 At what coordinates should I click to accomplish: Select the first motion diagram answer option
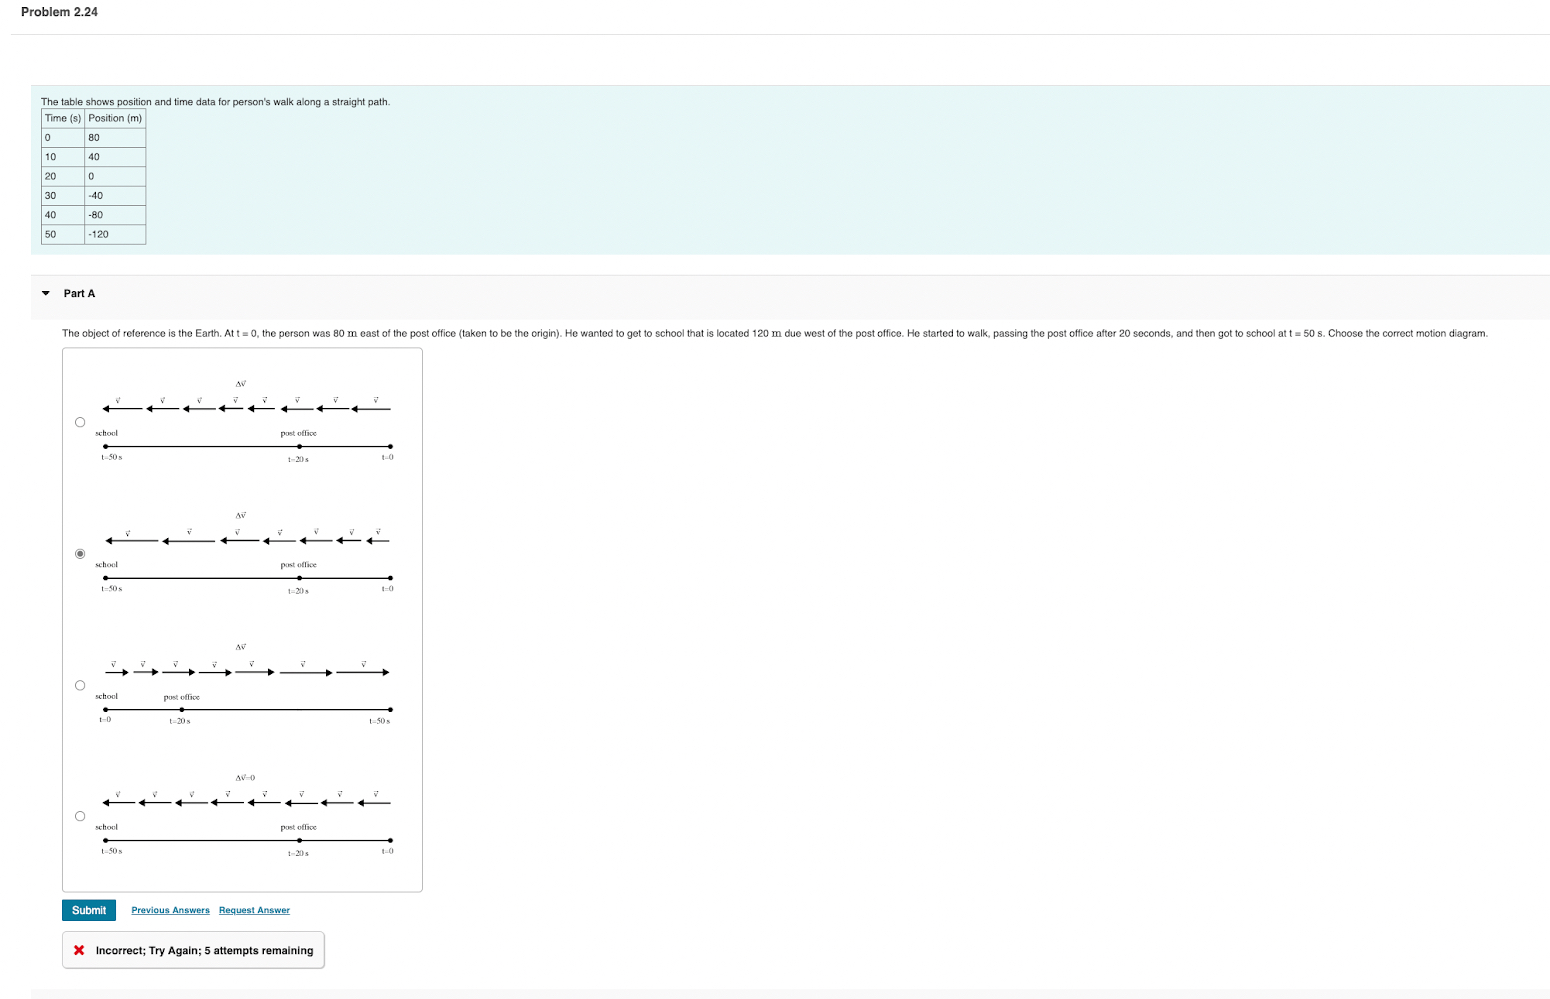[x=79, y=421]
